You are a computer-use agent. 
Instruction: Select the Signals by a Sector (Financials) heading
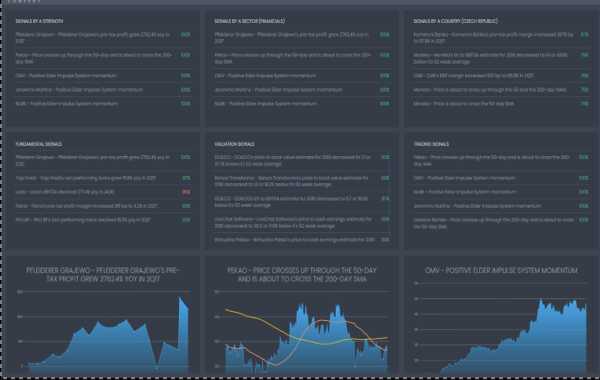pos(249,21)
